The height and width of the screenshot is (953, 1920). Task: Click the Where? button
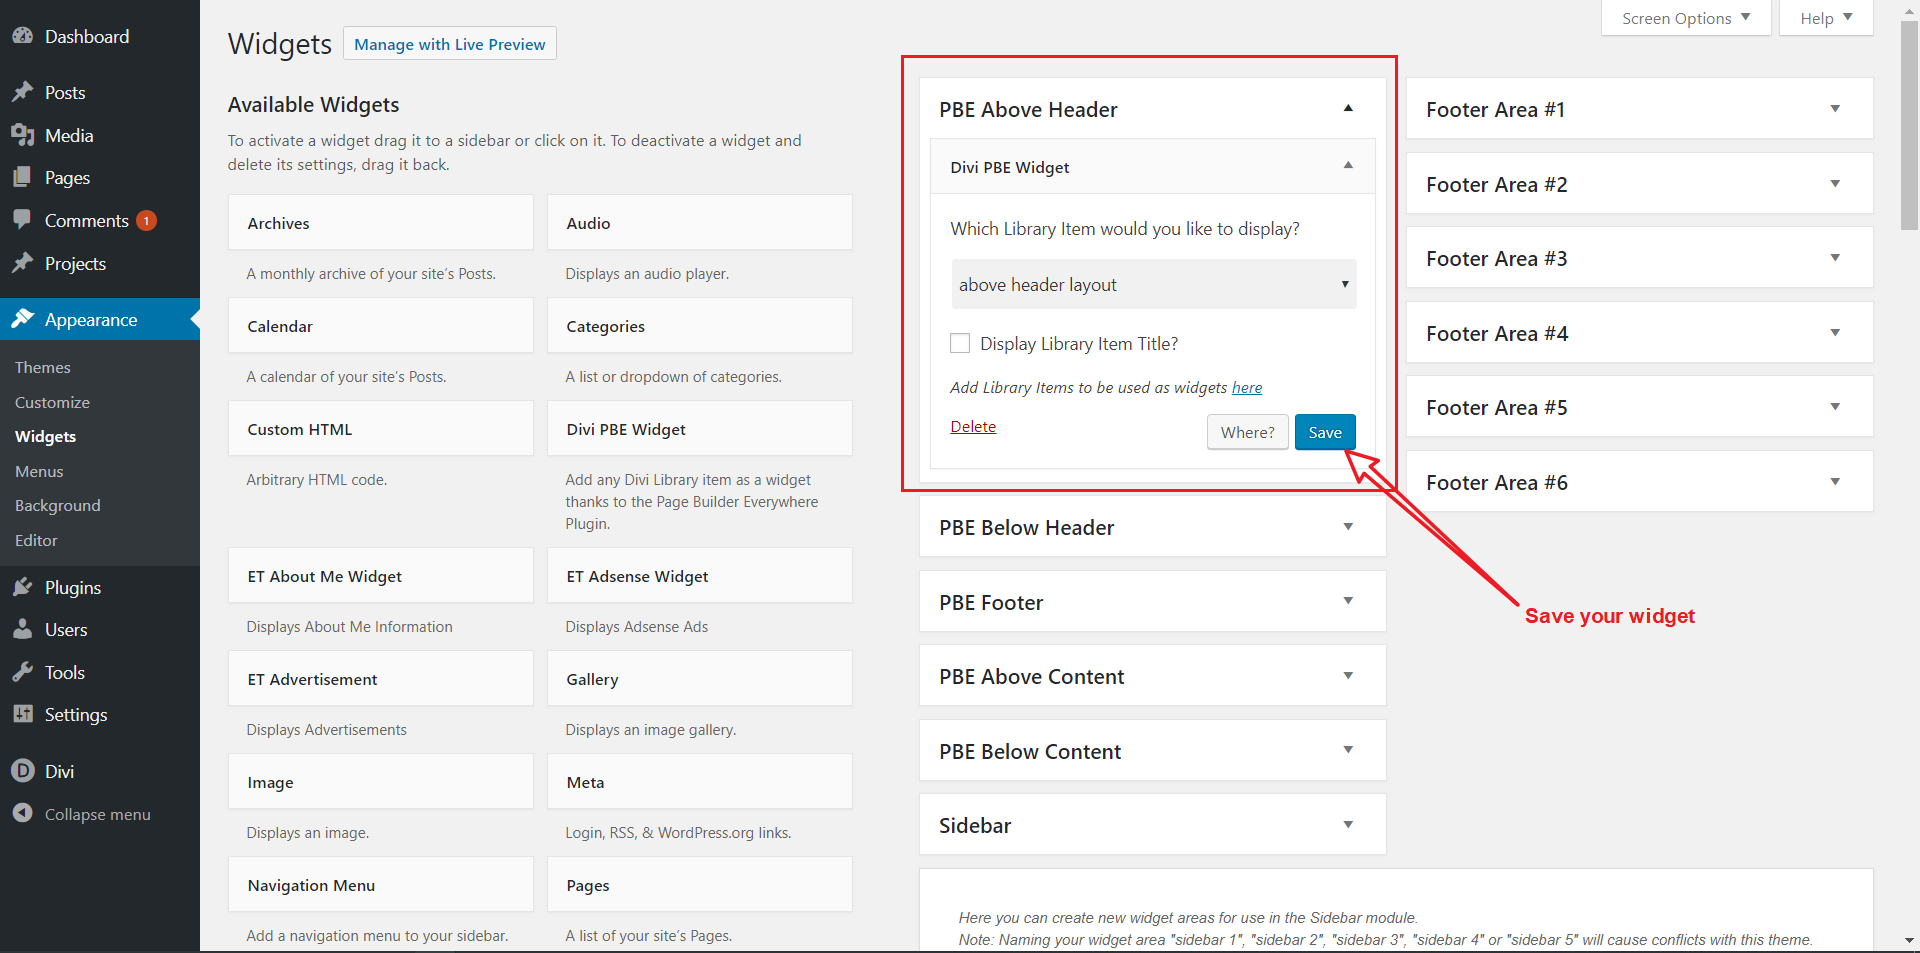pyautogui.click(x=1247, y=432)
